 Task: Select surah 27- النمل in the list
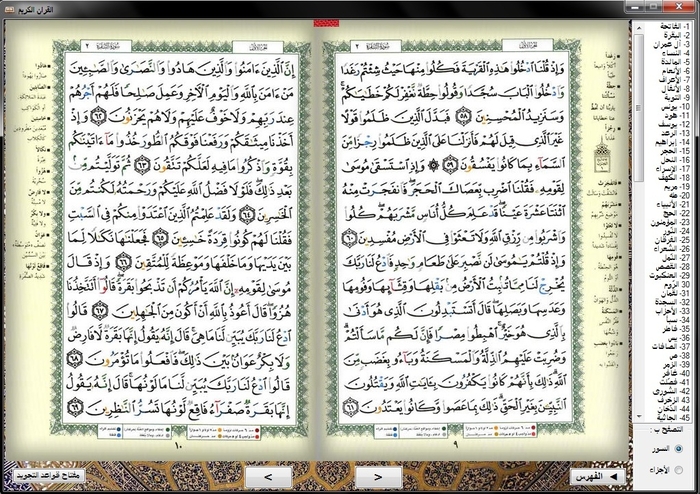tap(677, 257)
